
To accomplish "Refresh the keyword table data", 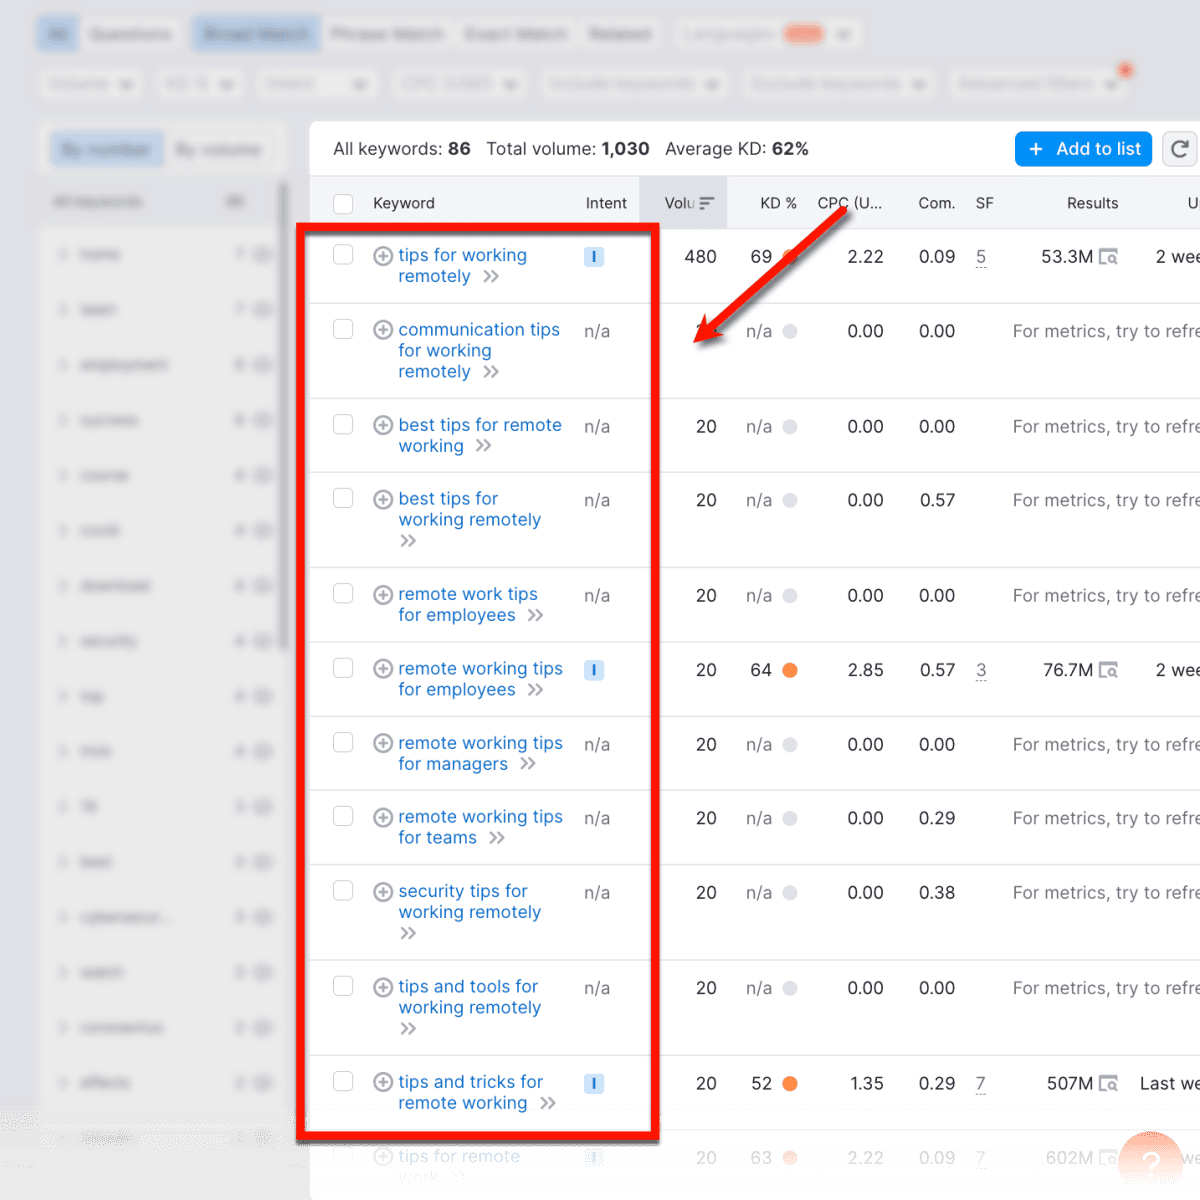I will click(1181, 148).
